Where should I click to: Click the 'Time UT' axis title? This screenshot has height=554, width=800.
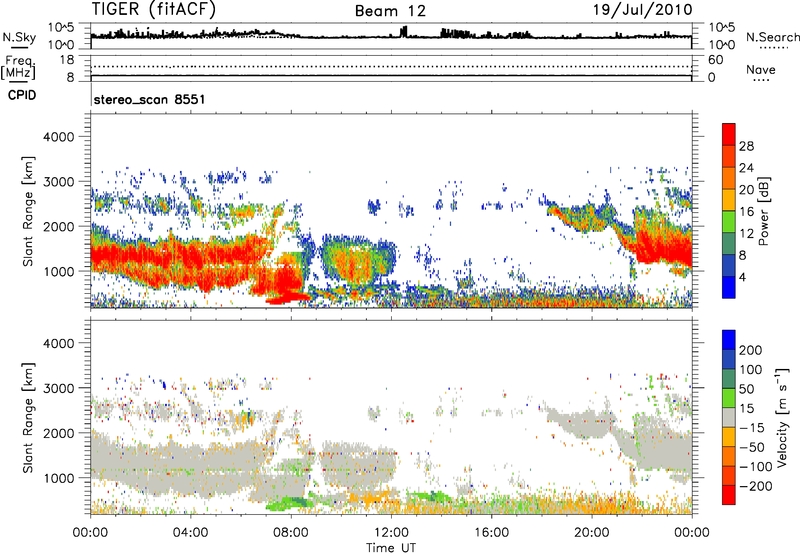click(x=391, y=548)
